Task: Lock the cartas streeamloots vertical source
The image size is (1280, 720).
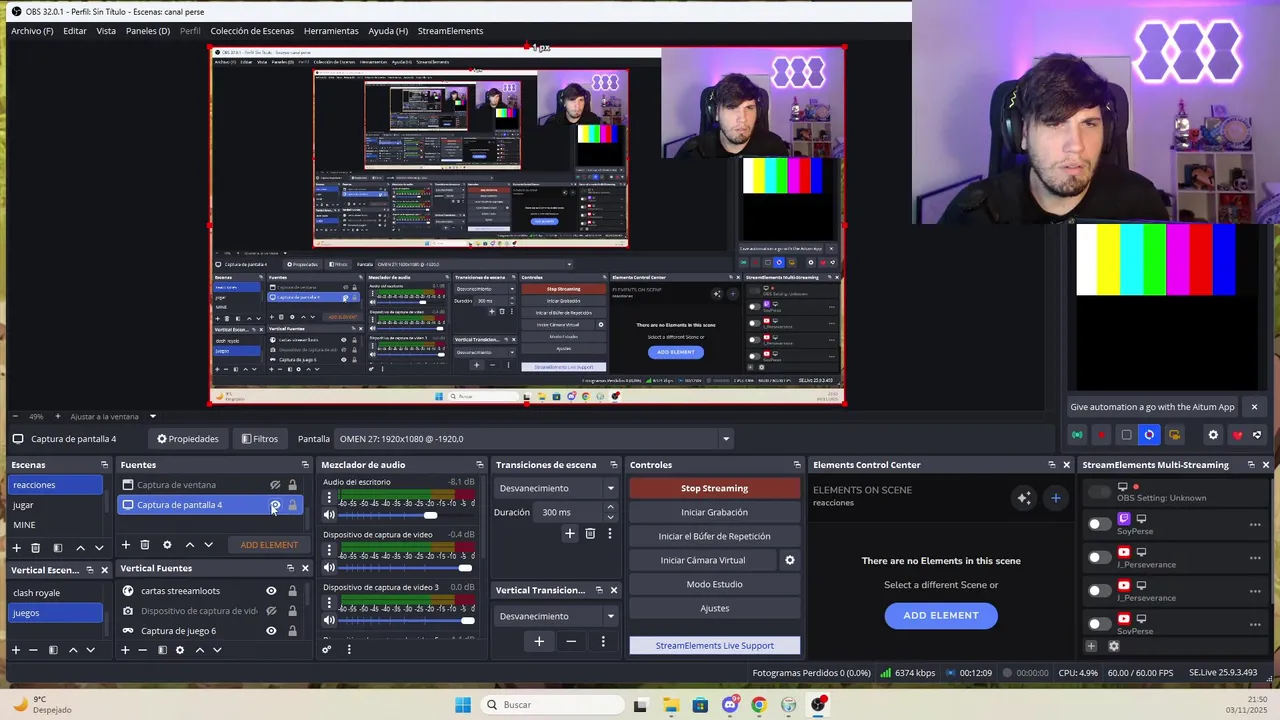Action: [x=292, y=591]
